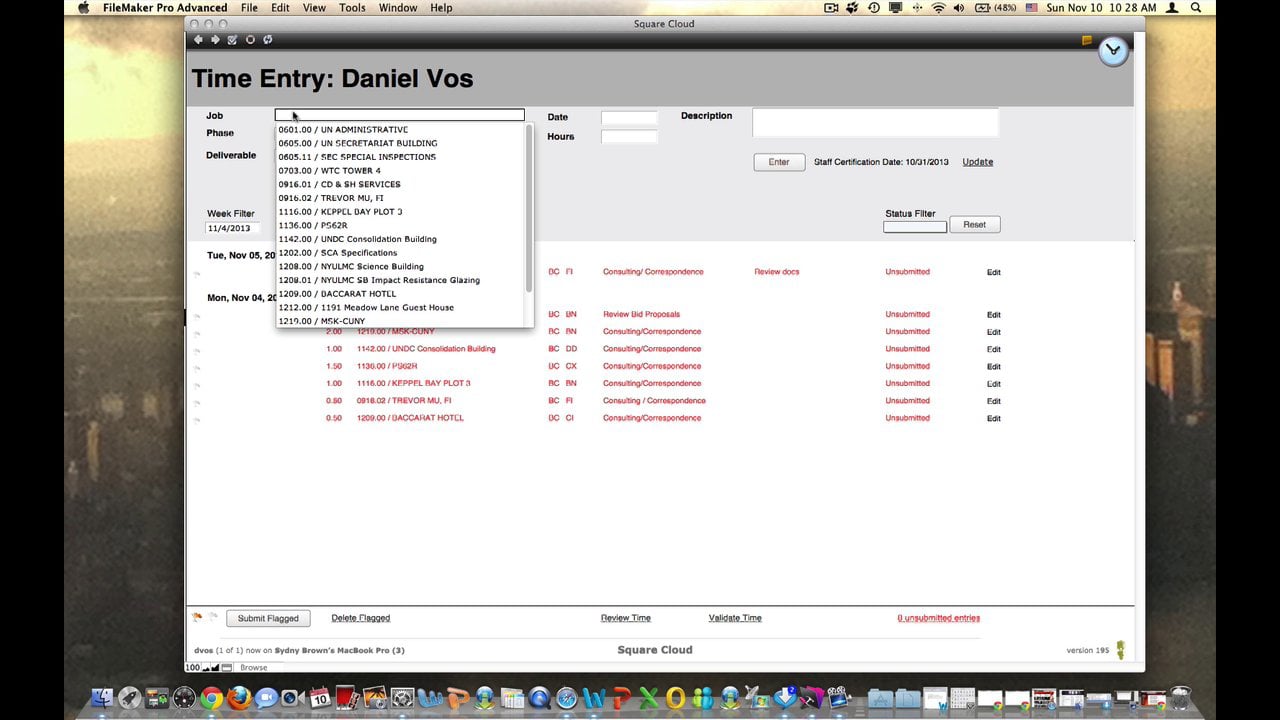Open Finder from the Dock
1280x720 pixels.
[x=103, y=698]
